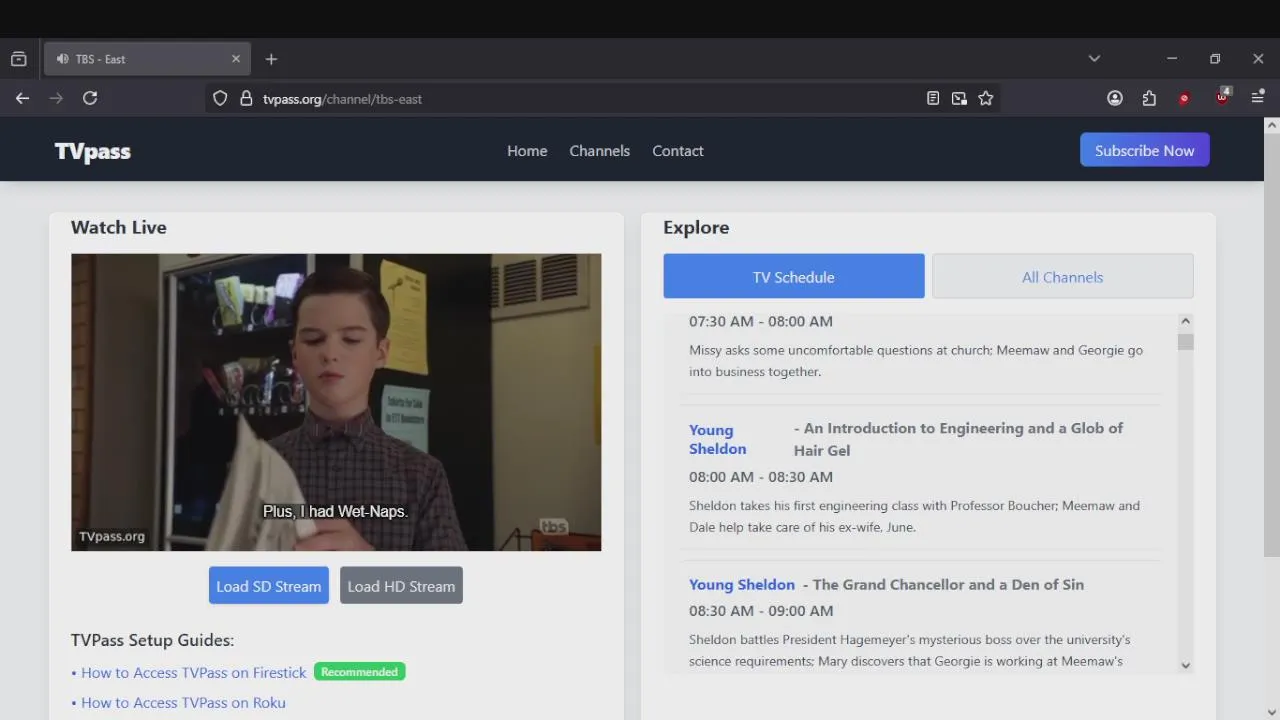Open picture-in-picture icon in address bar
This screenshot has height=720, width=1280.
tap(959, 98)
